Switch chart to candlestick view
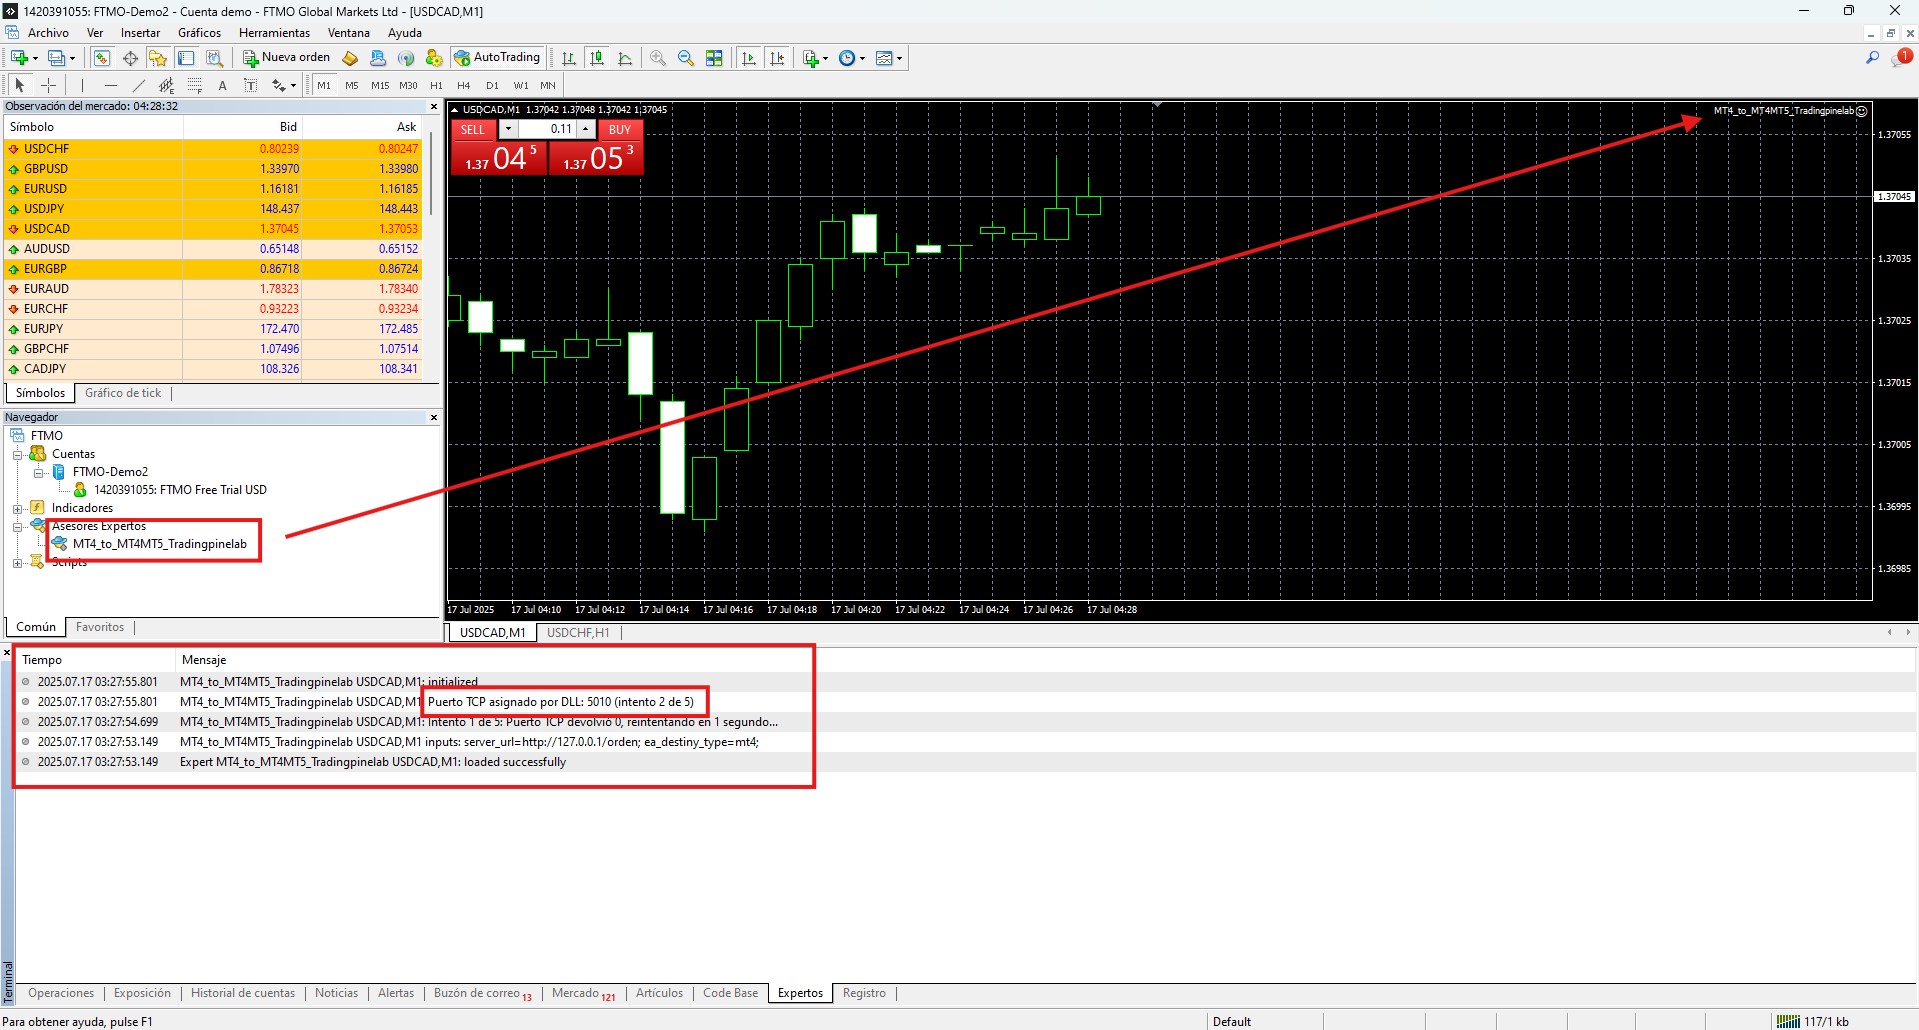The height and width of the screenshot is (1030, 1919). pos(597,57)
